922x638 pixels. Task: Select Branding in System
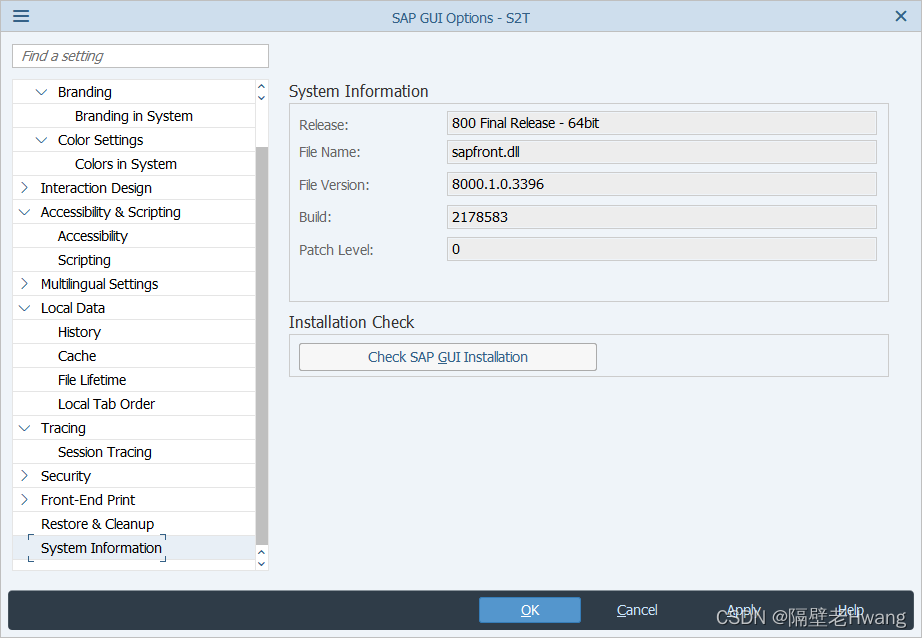[133, 116]
